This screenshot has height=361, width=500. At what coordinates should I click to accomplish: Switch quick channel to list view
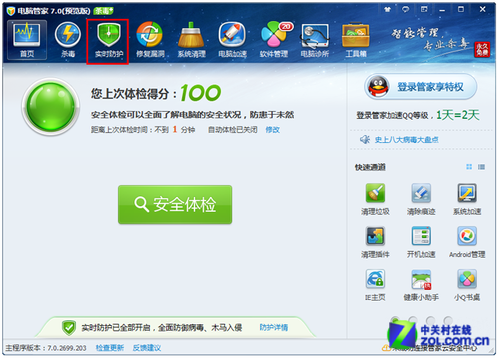tap(481, 167)
